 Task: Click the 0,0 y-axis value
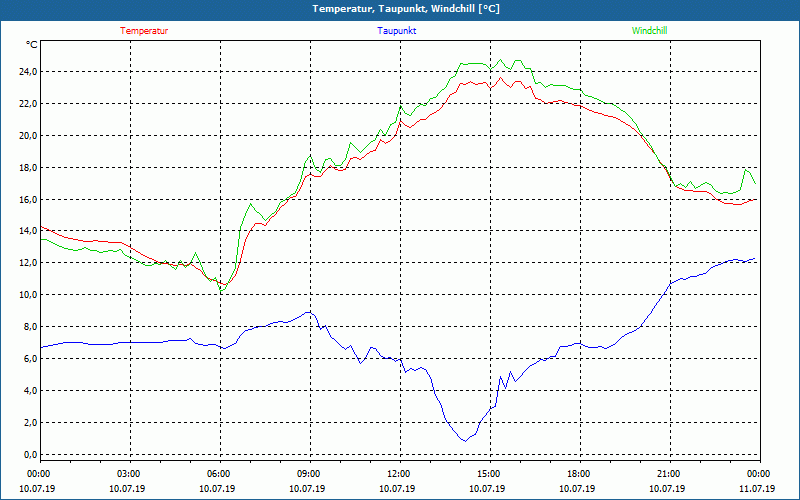click(30, 455)
